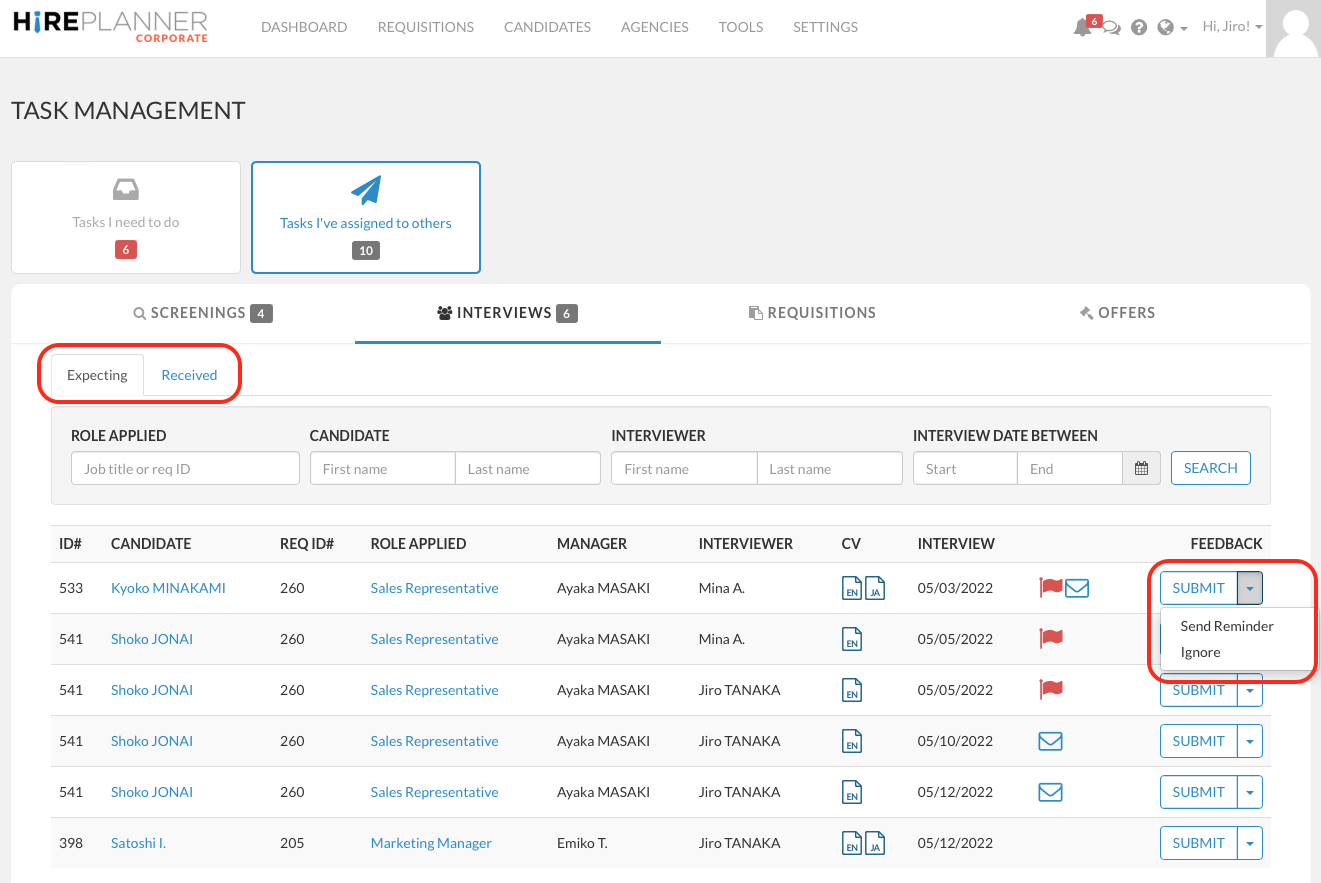Click the Job title or req ID field
The image size is (1321, 883).
[x=184, y=467]
